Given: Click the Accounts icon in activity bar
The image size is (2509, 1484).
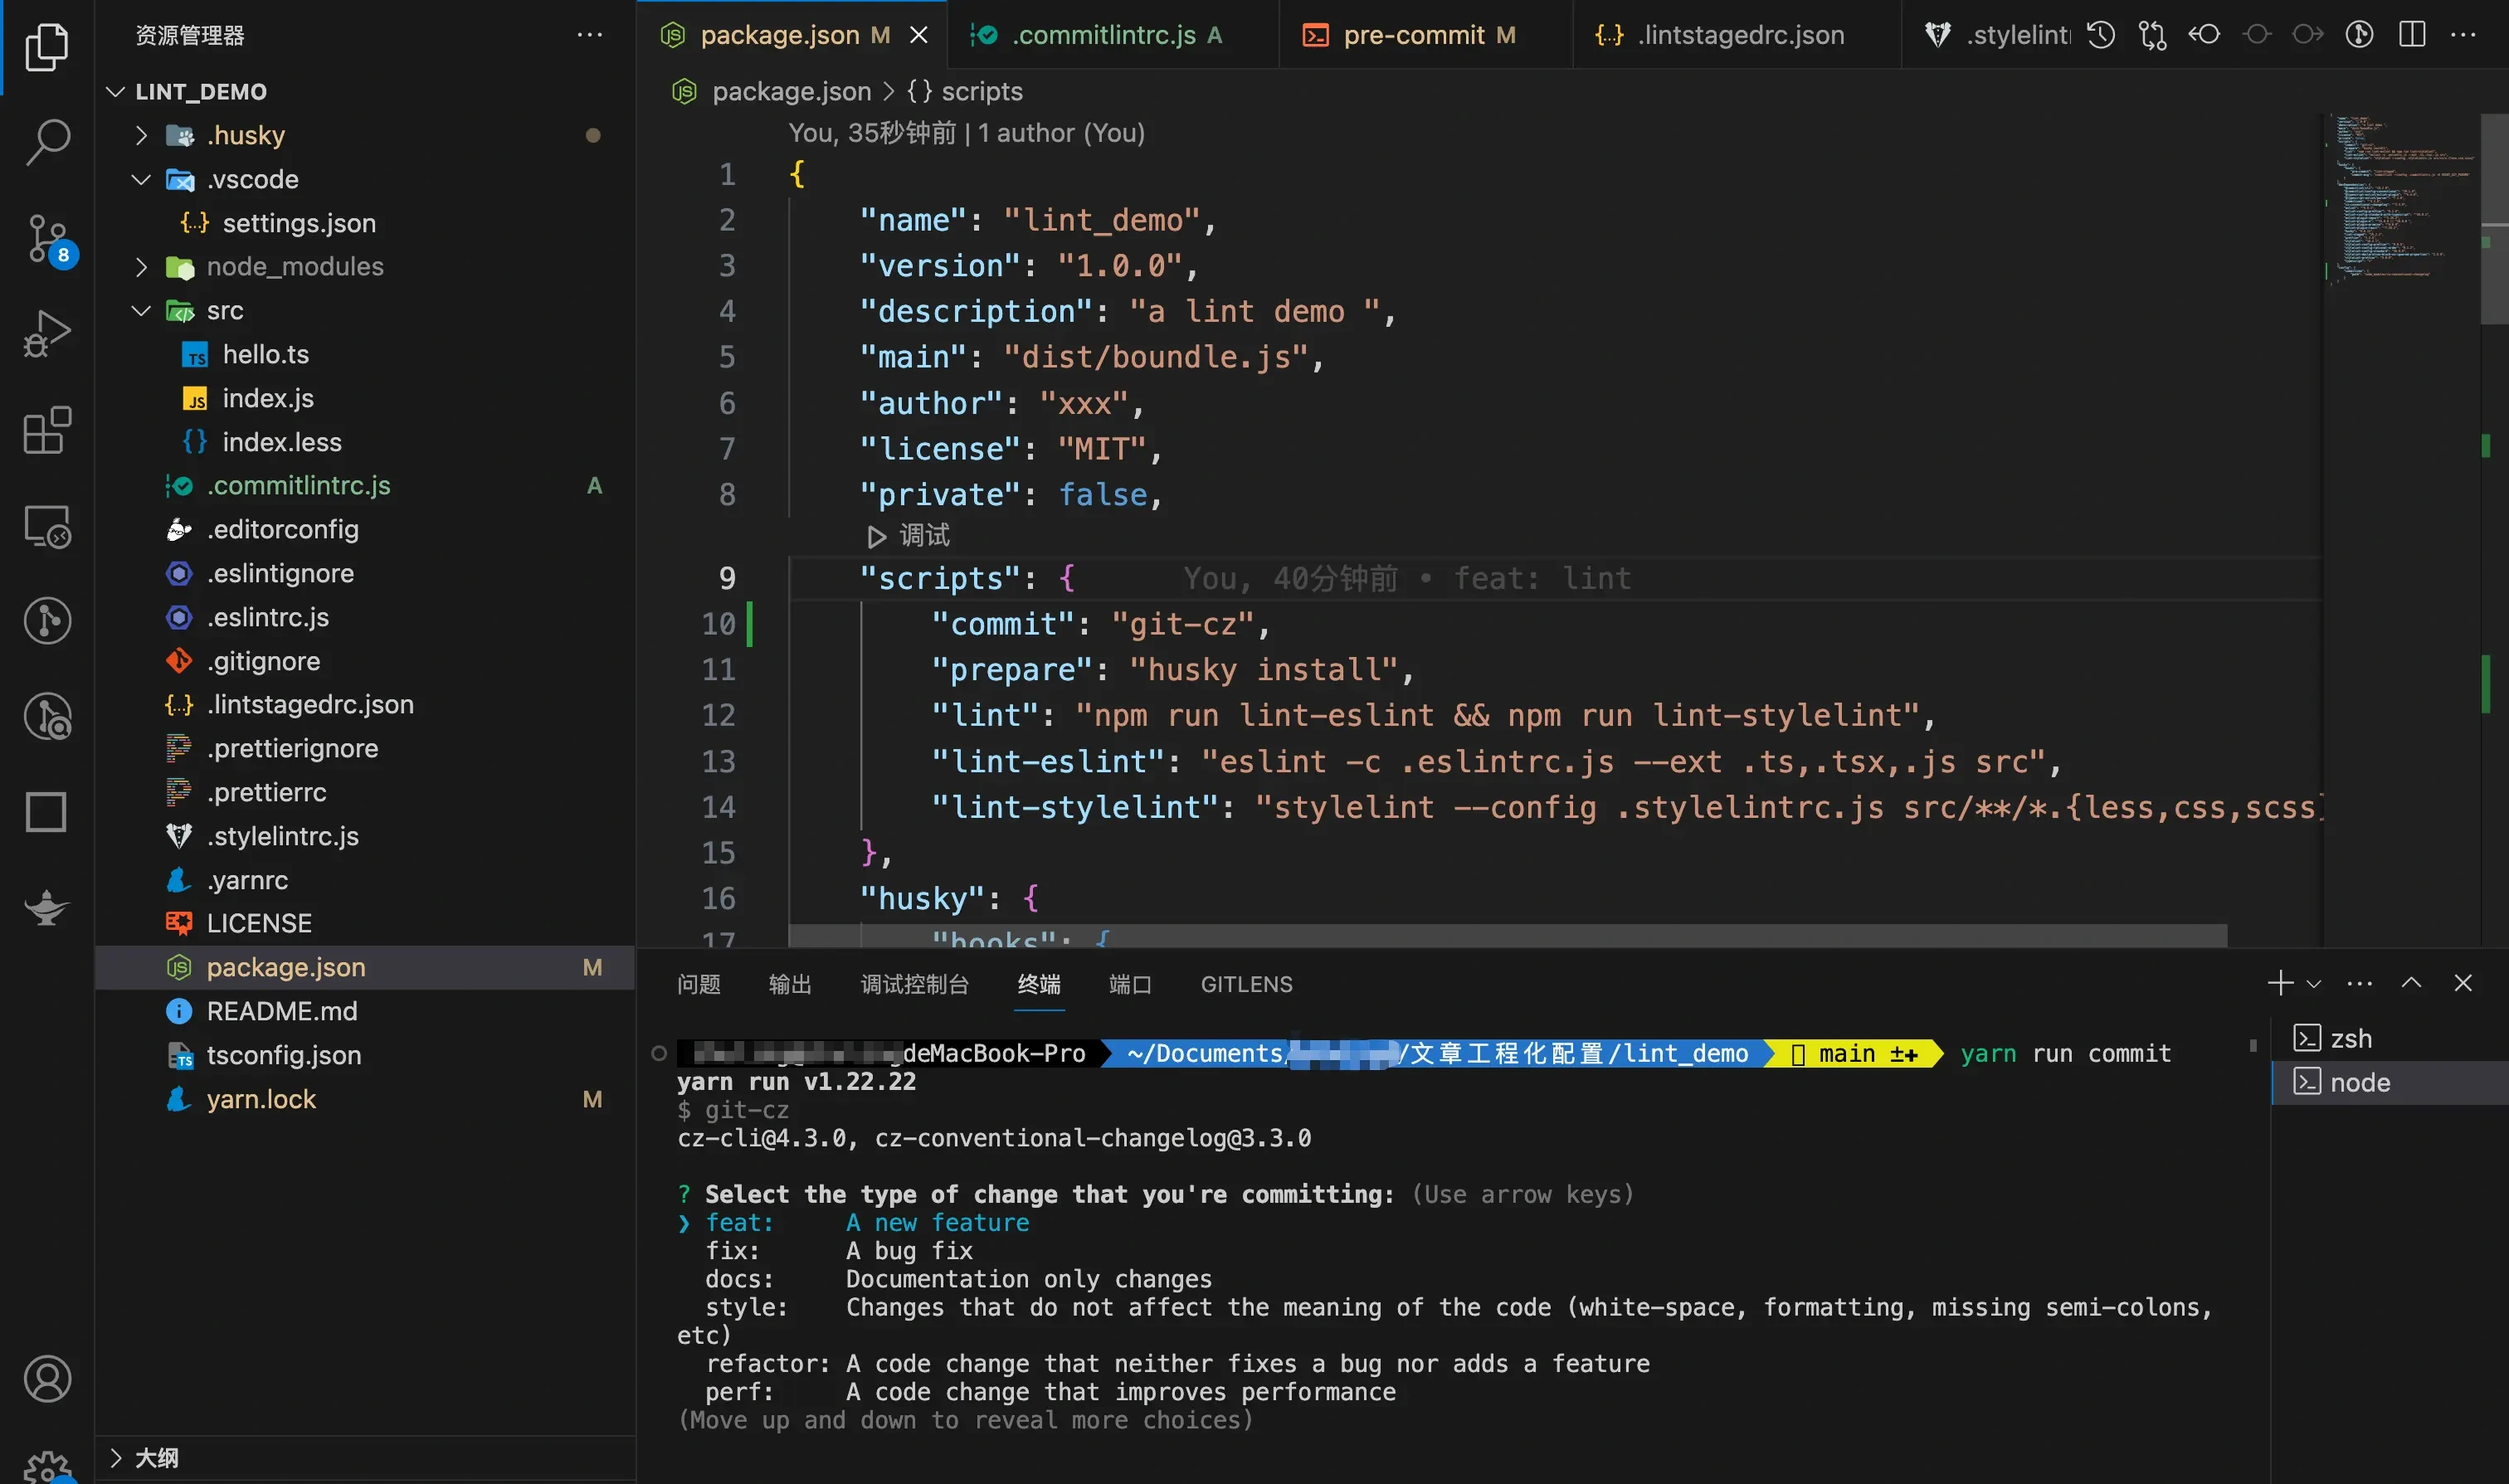Looking at the screenshot, I should pos(47,1378).
